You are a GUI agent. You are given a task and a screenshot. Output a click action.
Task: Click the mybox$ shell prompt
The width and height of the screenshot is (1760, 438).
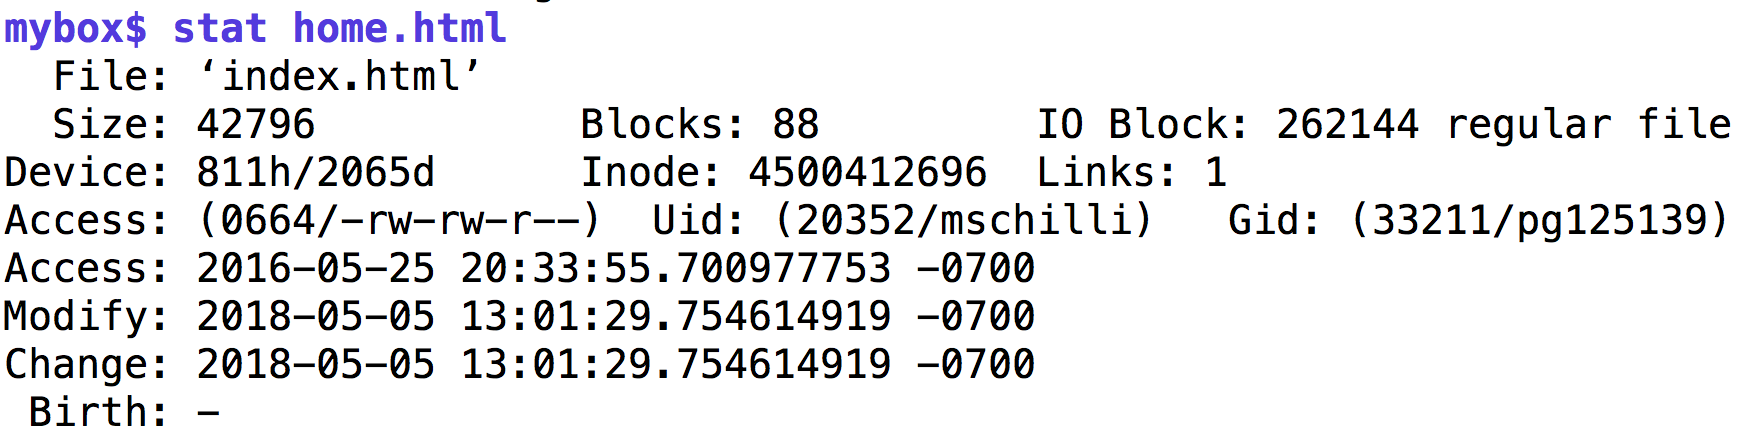76,30
